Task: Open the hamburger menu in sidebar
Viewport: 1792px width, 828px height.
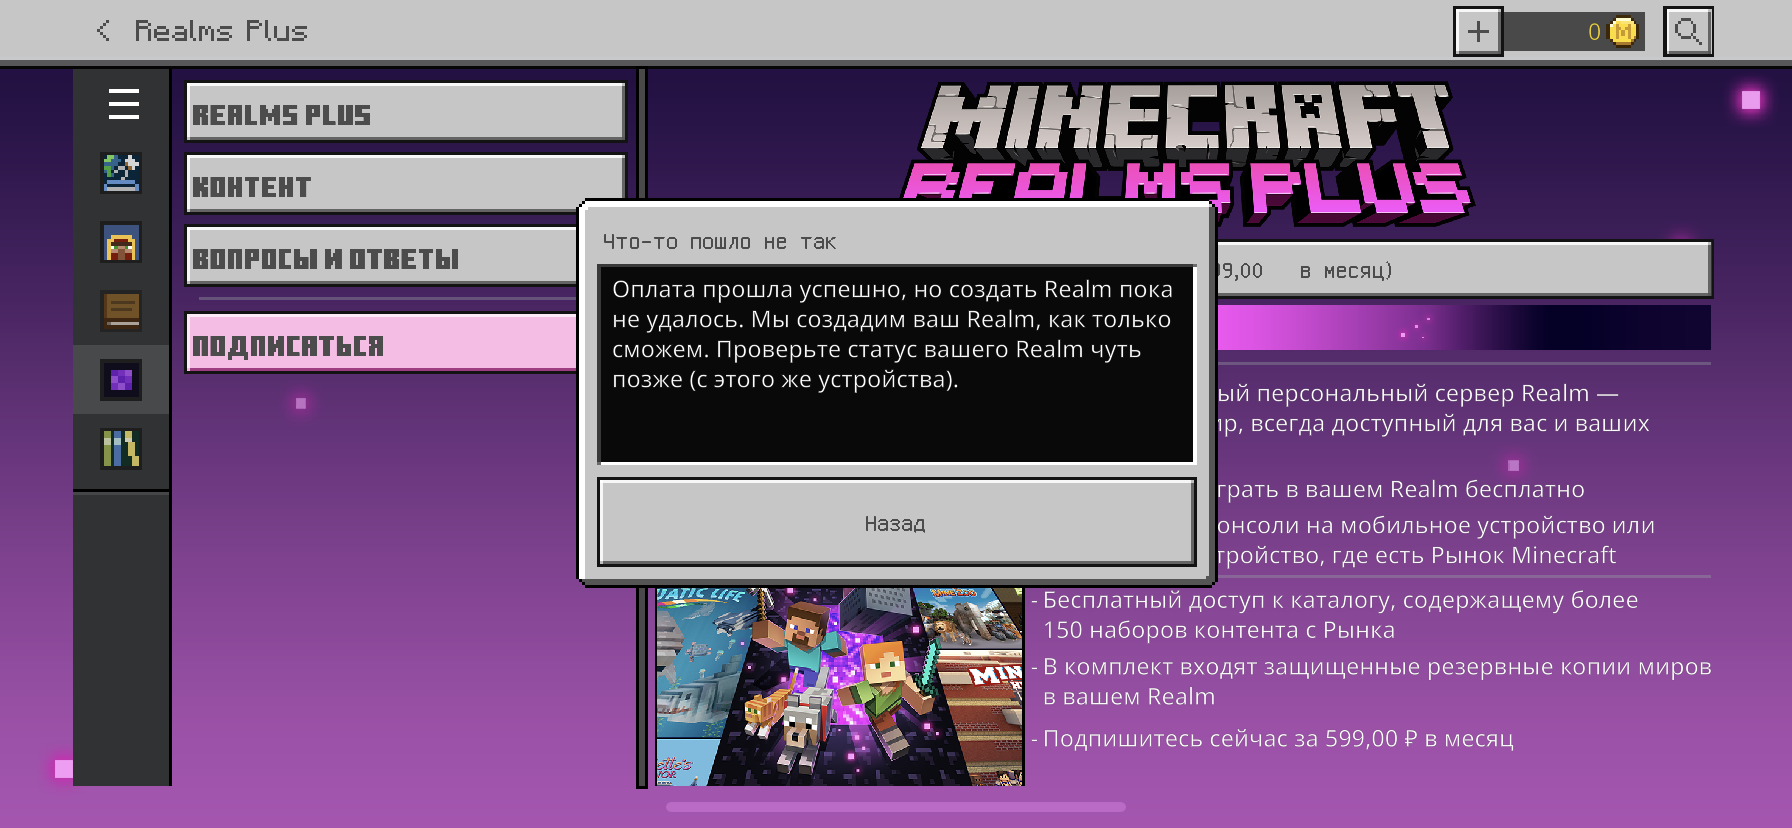Action: tap(123, 104)
